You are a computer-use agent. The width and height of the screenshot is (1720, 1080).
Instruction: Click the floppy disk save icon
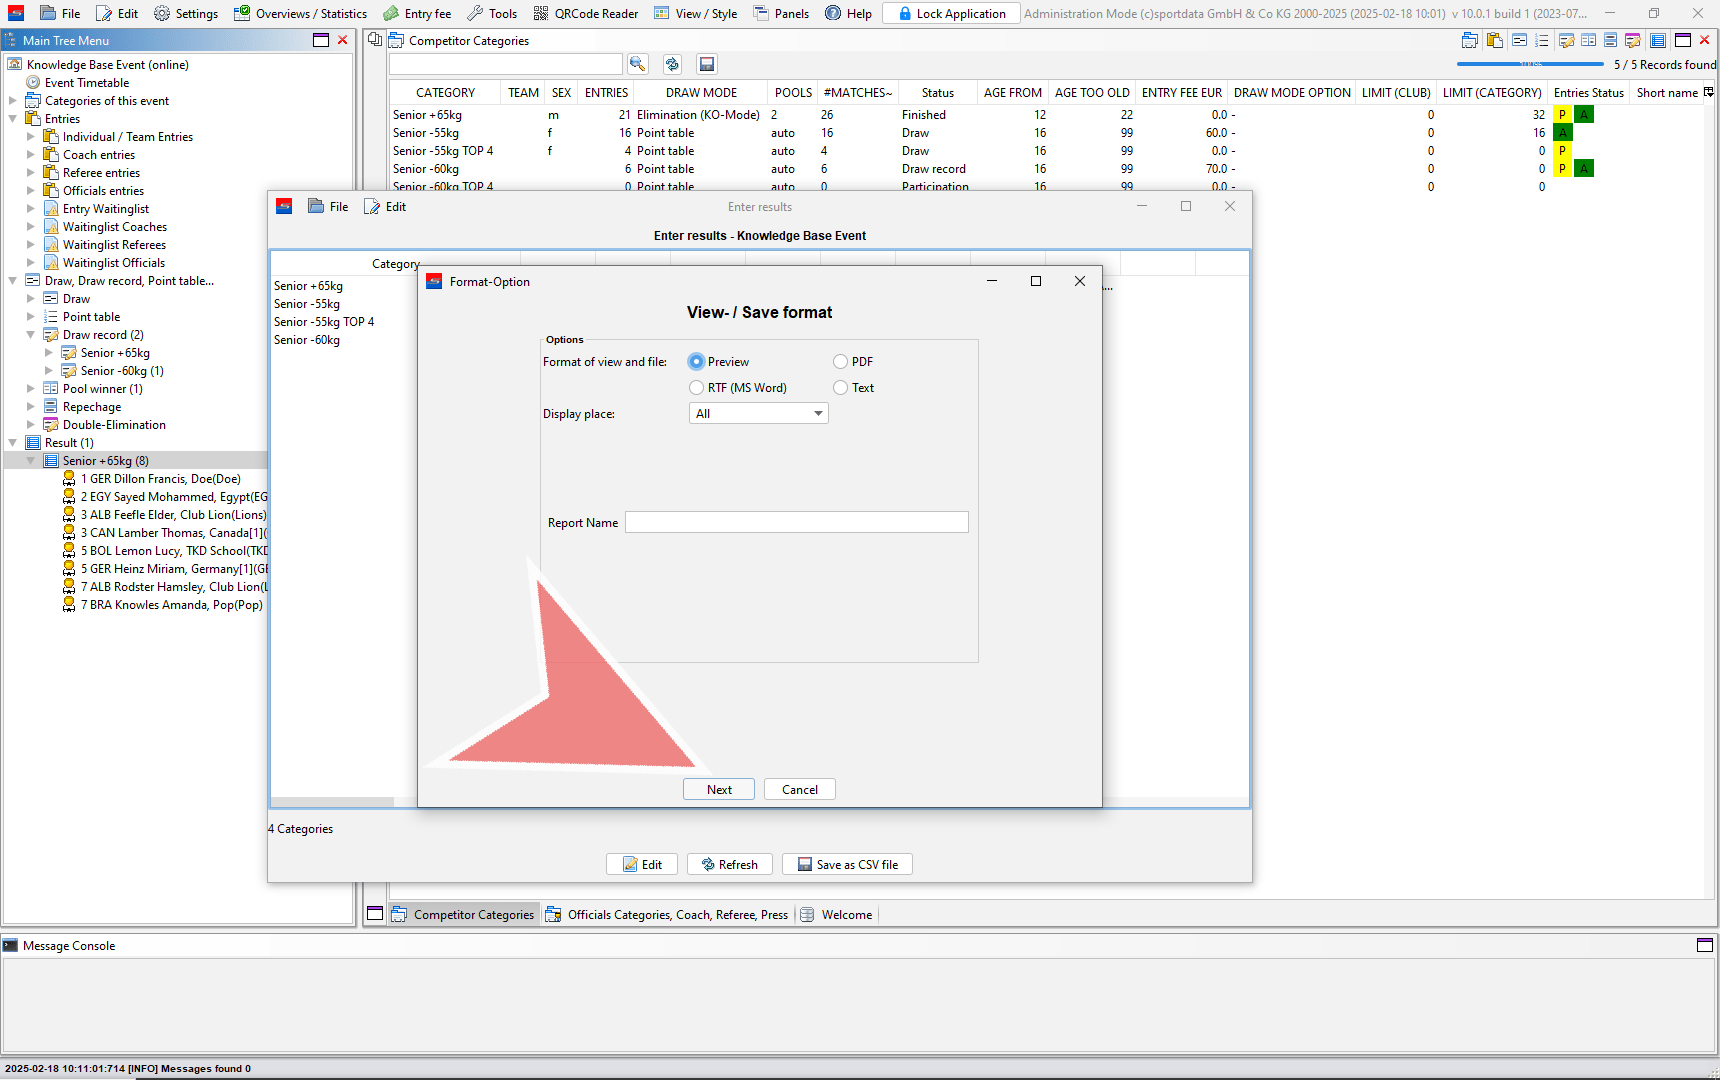click(x=707, y=64)
